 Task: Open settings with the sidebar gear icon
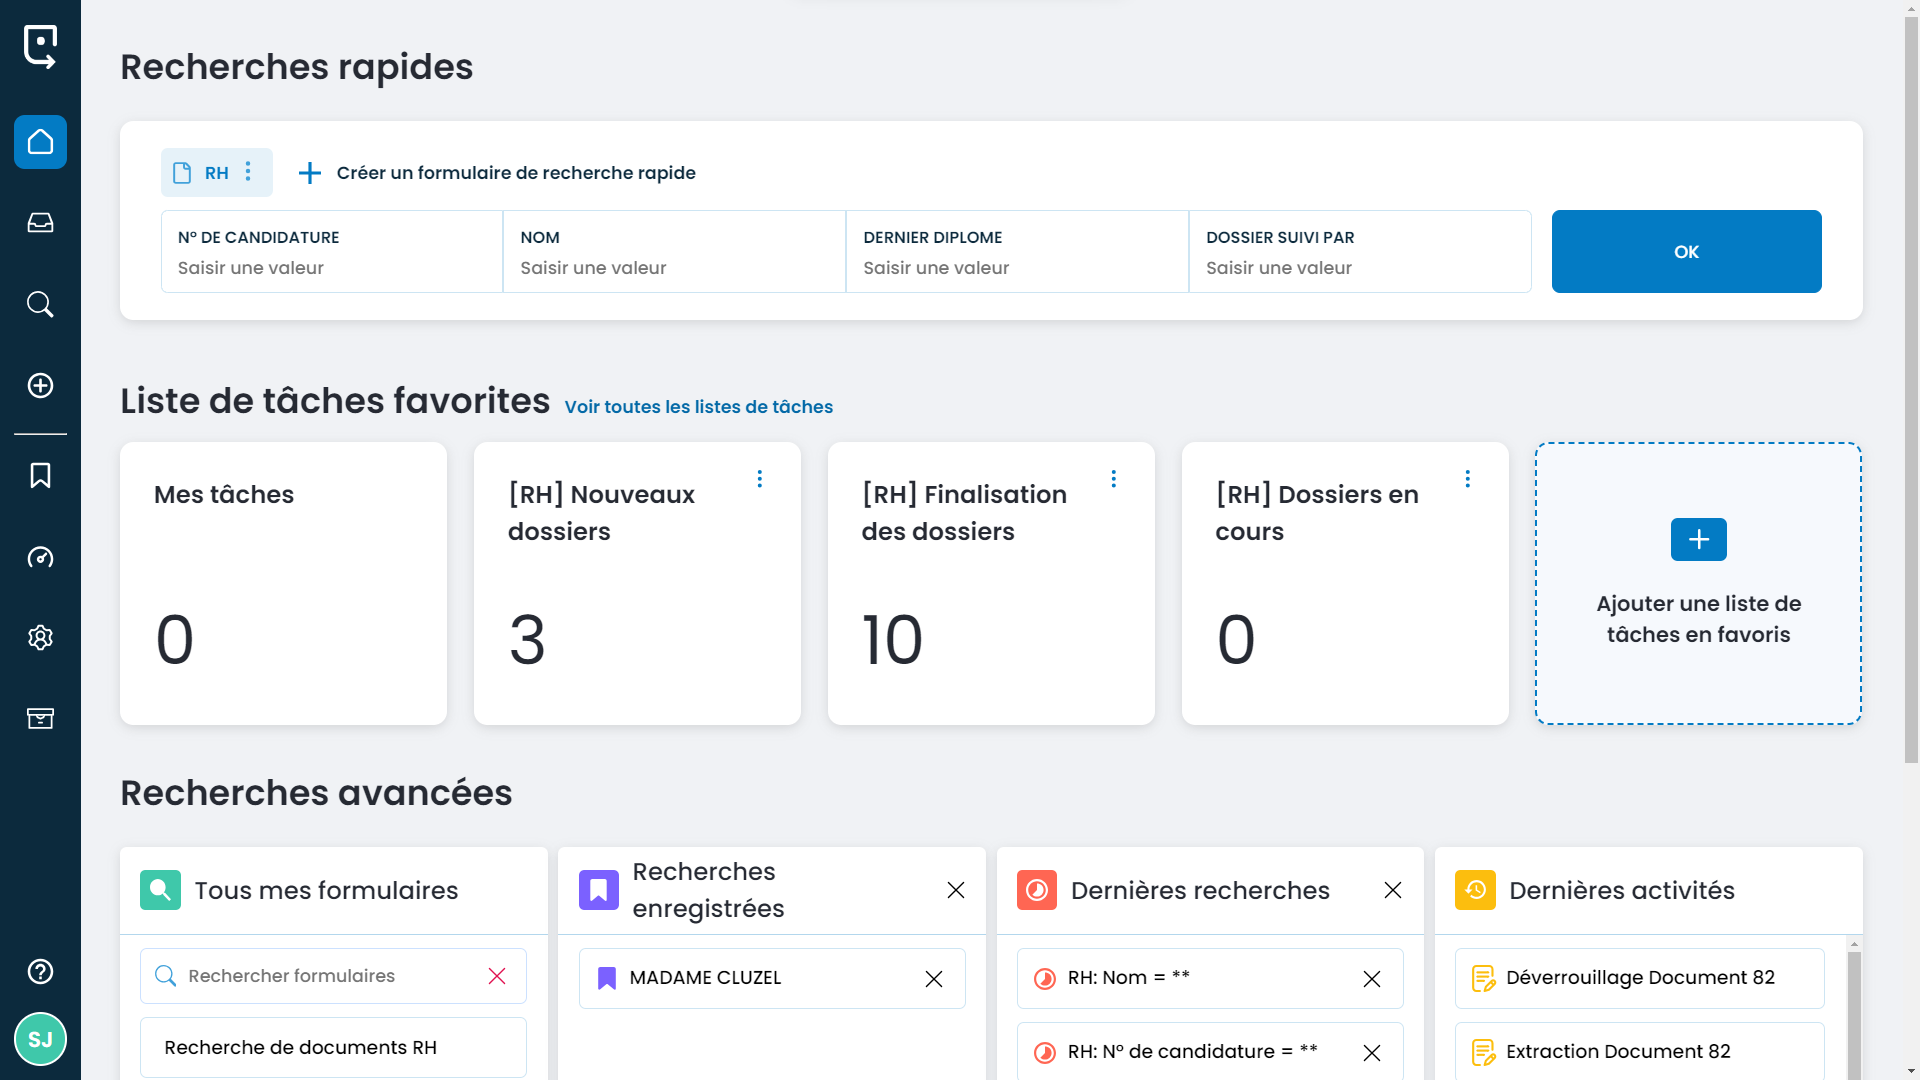coord(40,637)
